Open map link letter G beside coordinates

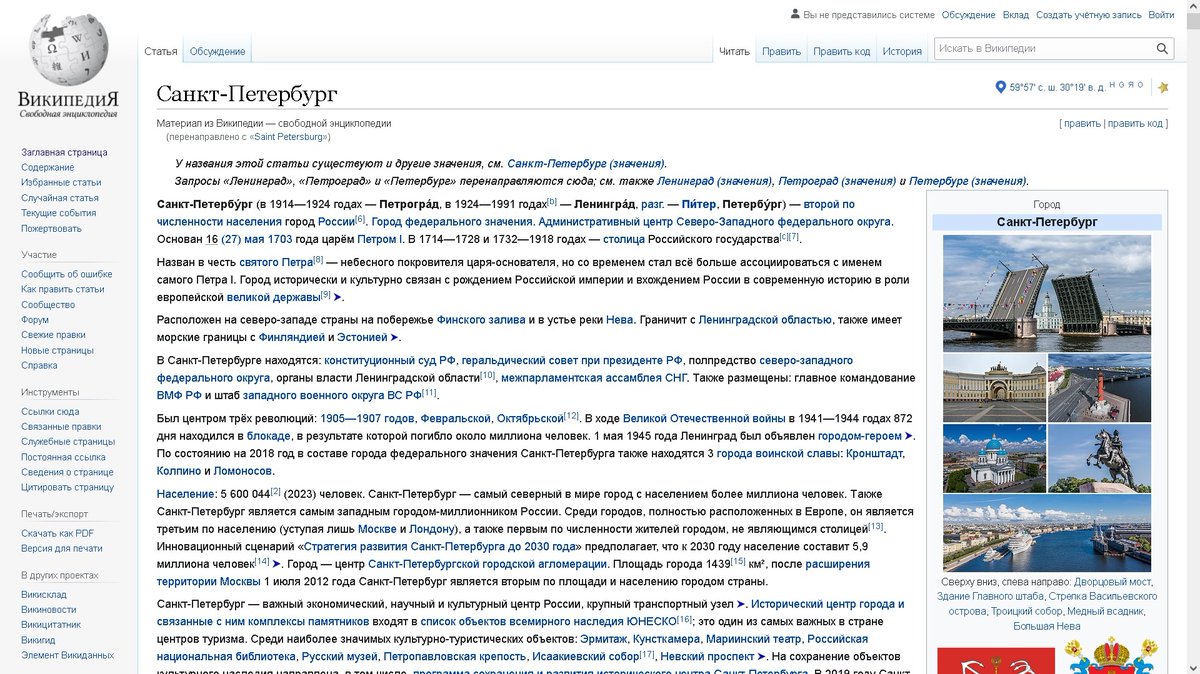tap(1121, 85)
